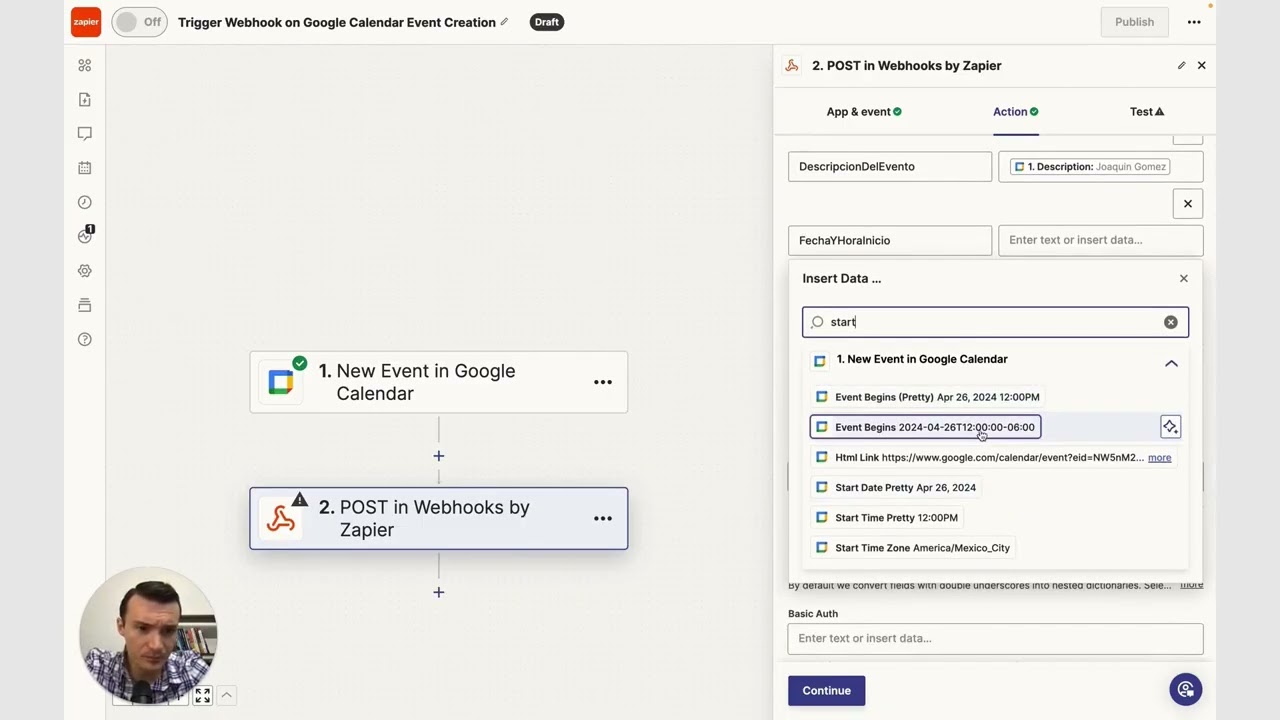Switch to the Action tab
The image size is (1280, 720).
tap(1015, 112)
